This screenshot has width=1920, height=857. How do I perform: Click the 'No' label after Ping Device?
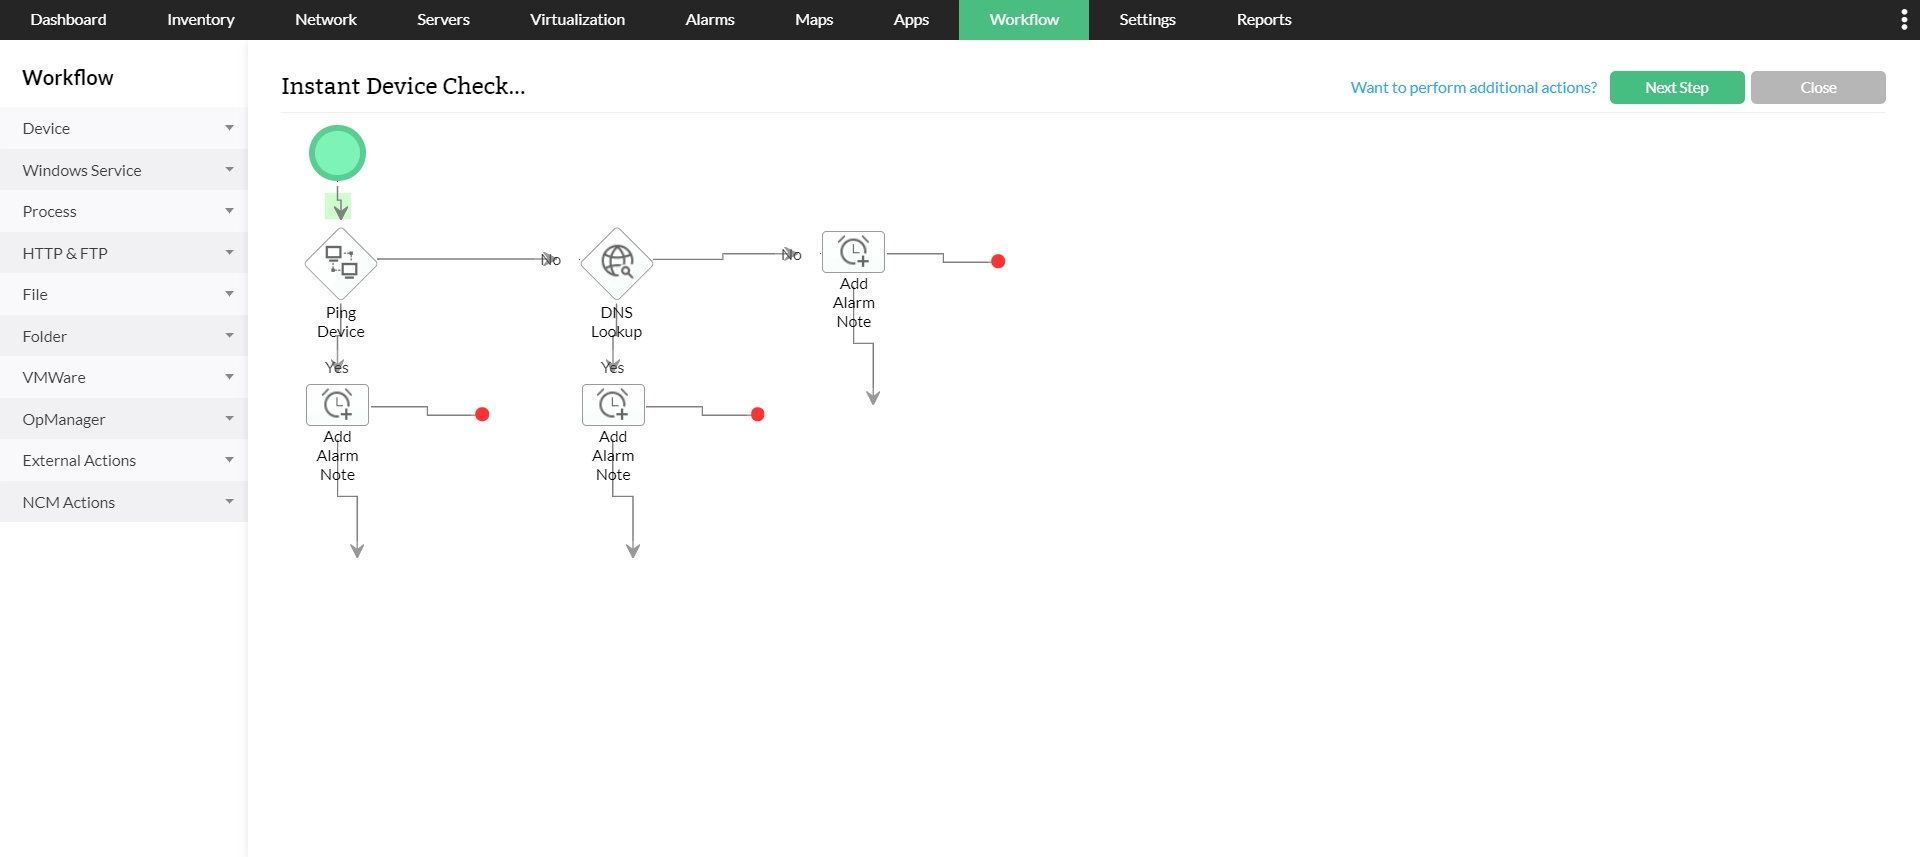coord(551,260)
